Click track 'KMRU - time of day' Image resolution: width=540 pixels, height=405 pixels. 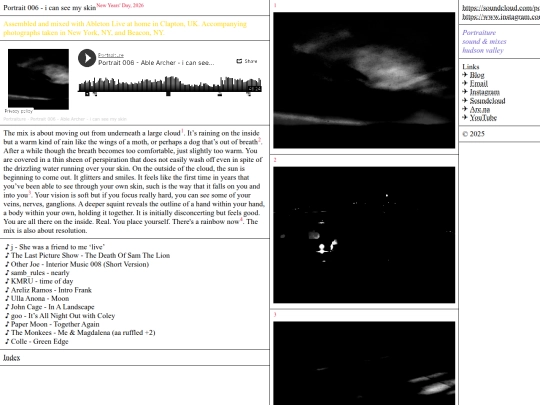[42, 281]
